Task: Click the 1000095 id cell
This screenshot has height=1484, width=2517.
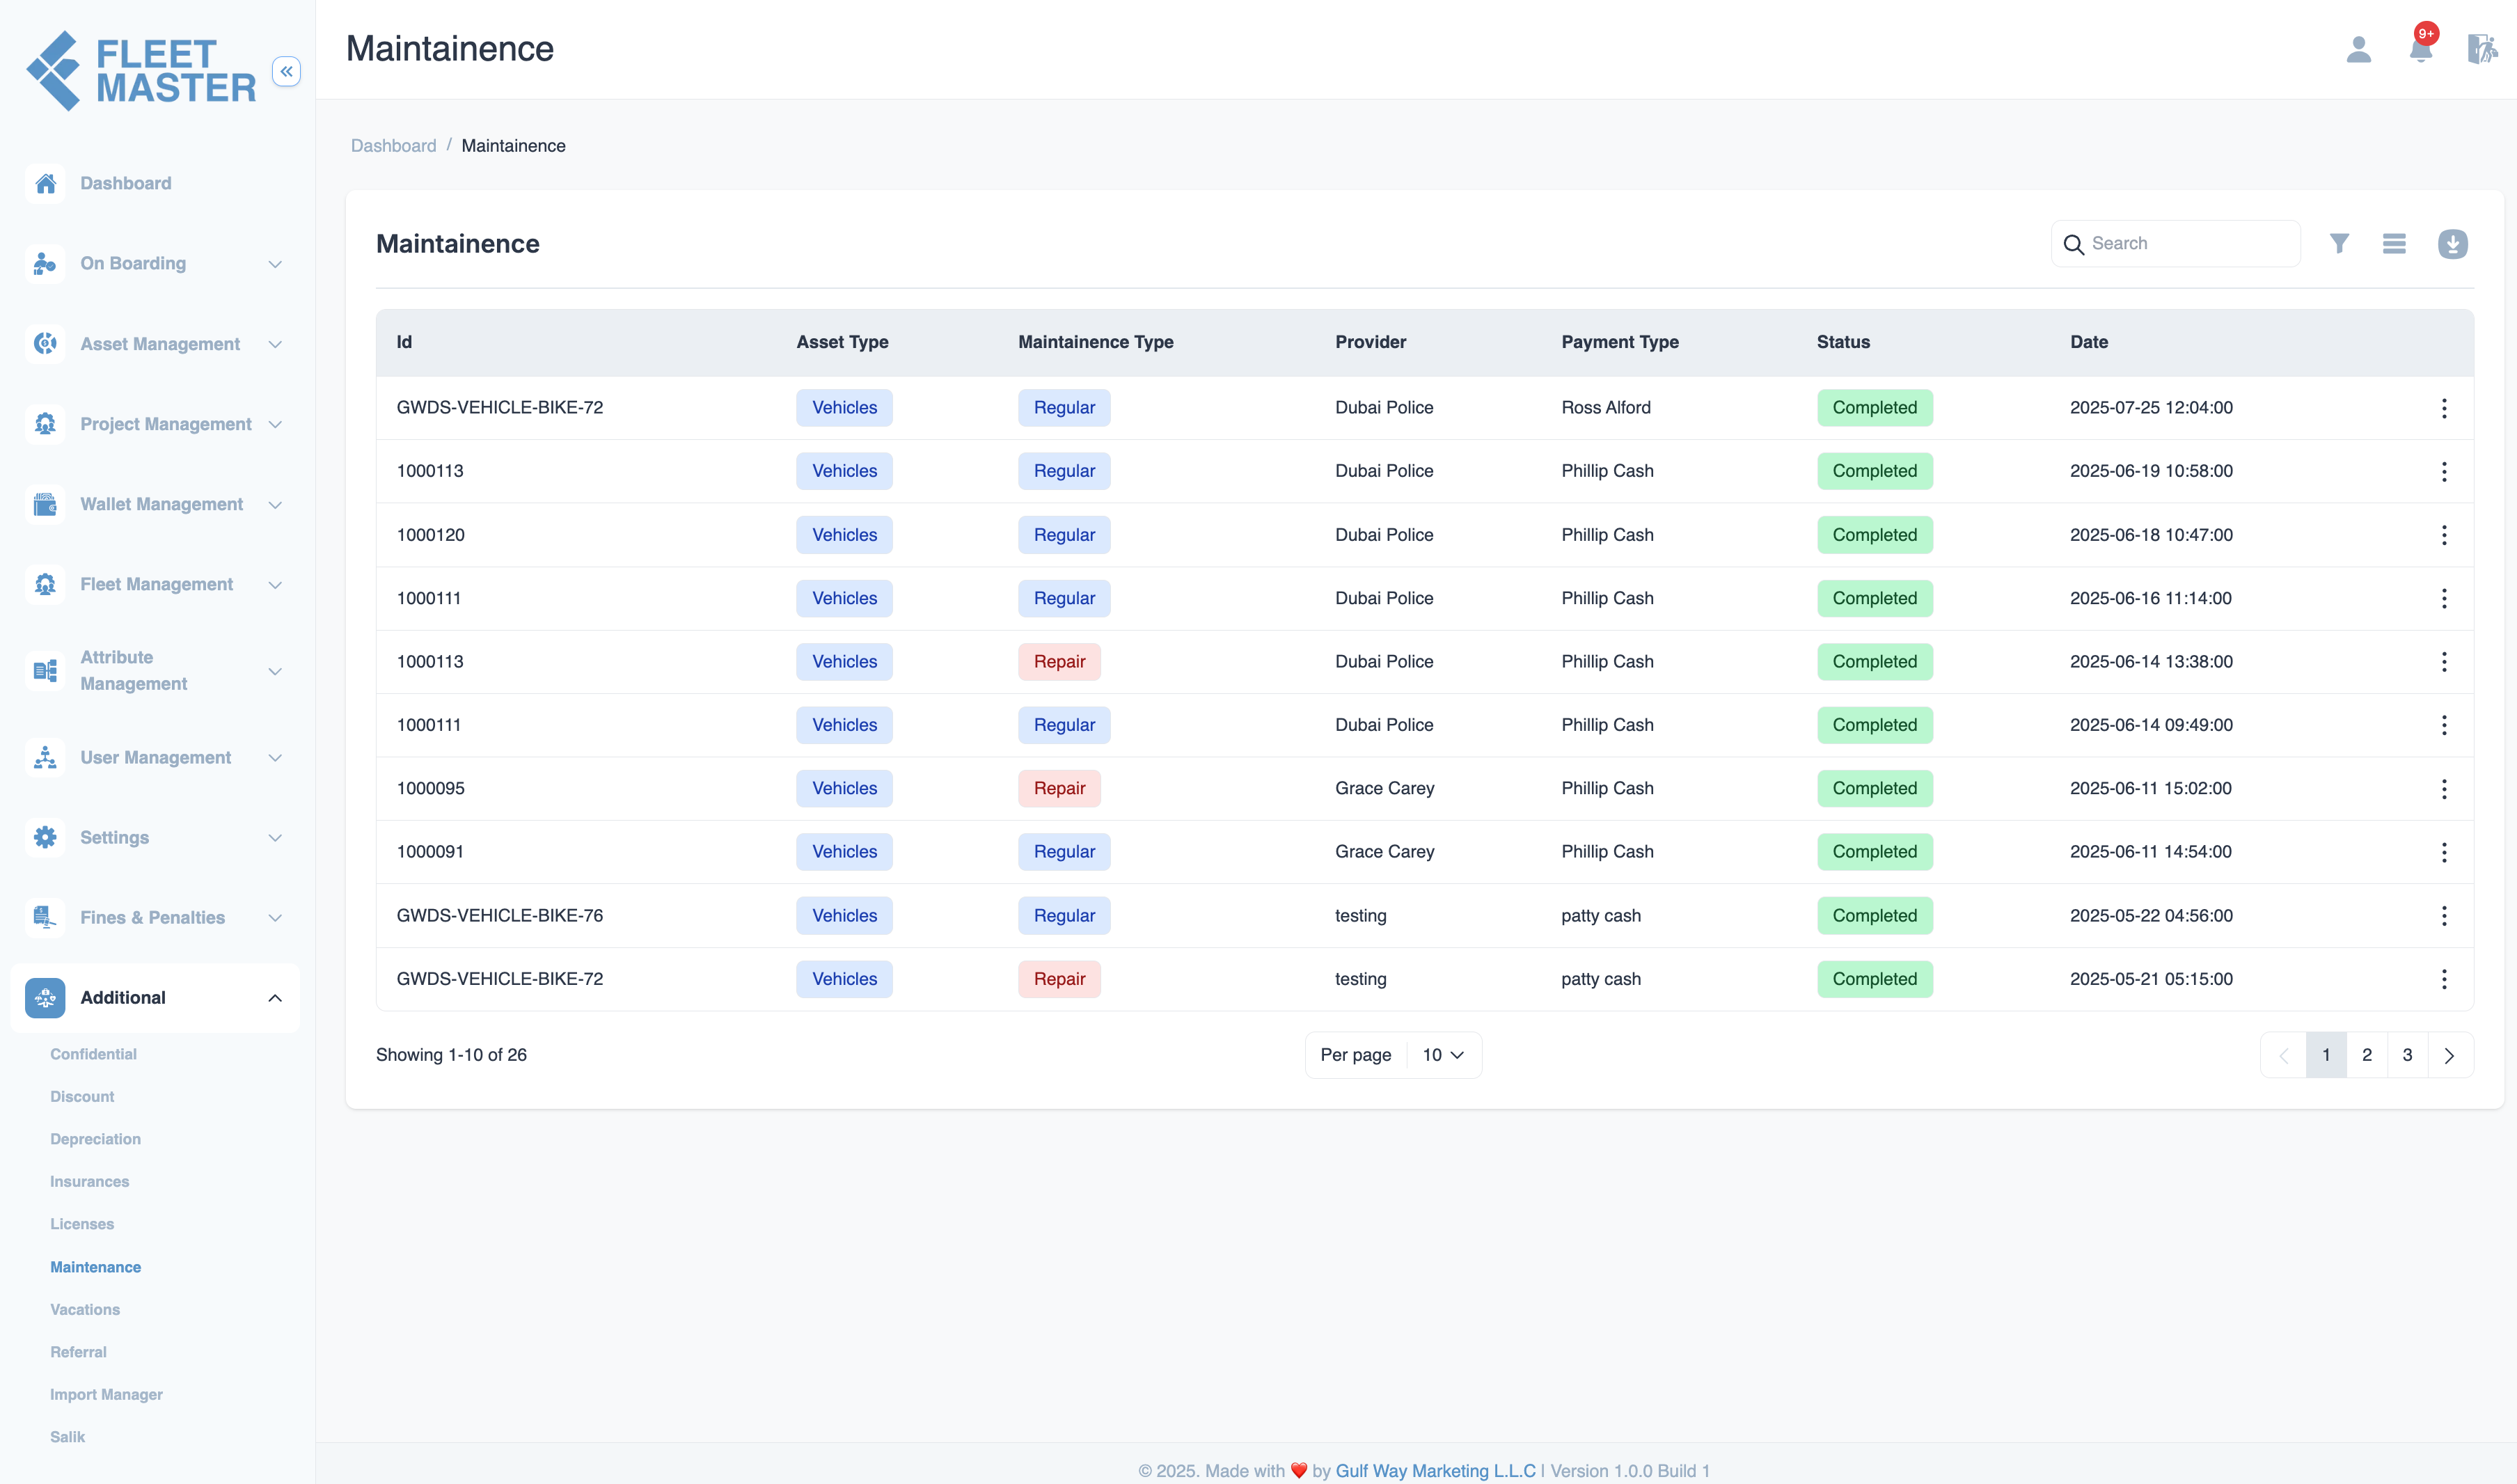Action: click(430, 789)
